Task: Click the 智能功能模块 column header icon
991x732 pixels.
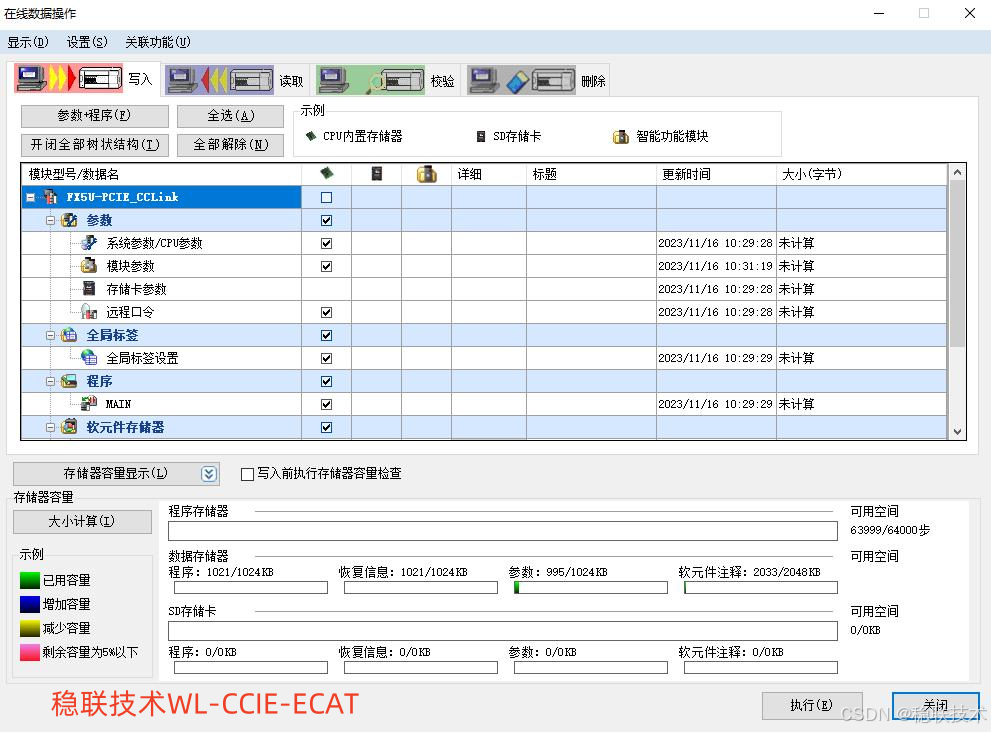Action: coord(427,174)
